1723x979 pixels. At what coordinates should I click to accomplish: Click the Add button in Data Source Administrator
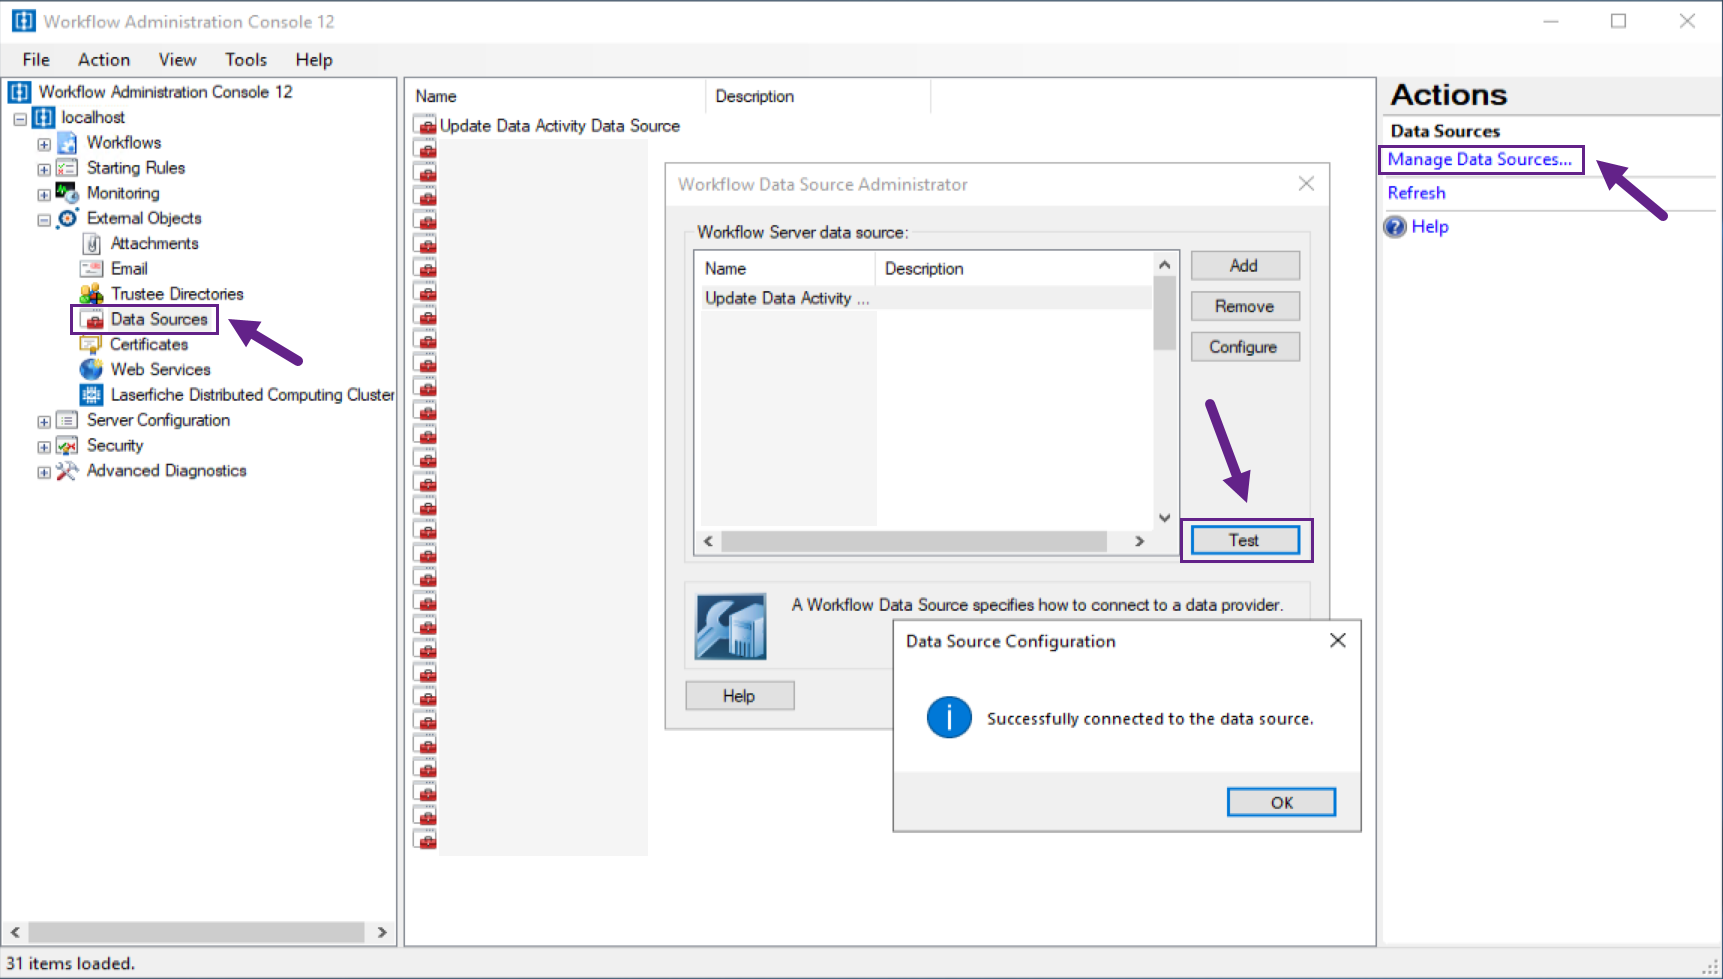1245,266
